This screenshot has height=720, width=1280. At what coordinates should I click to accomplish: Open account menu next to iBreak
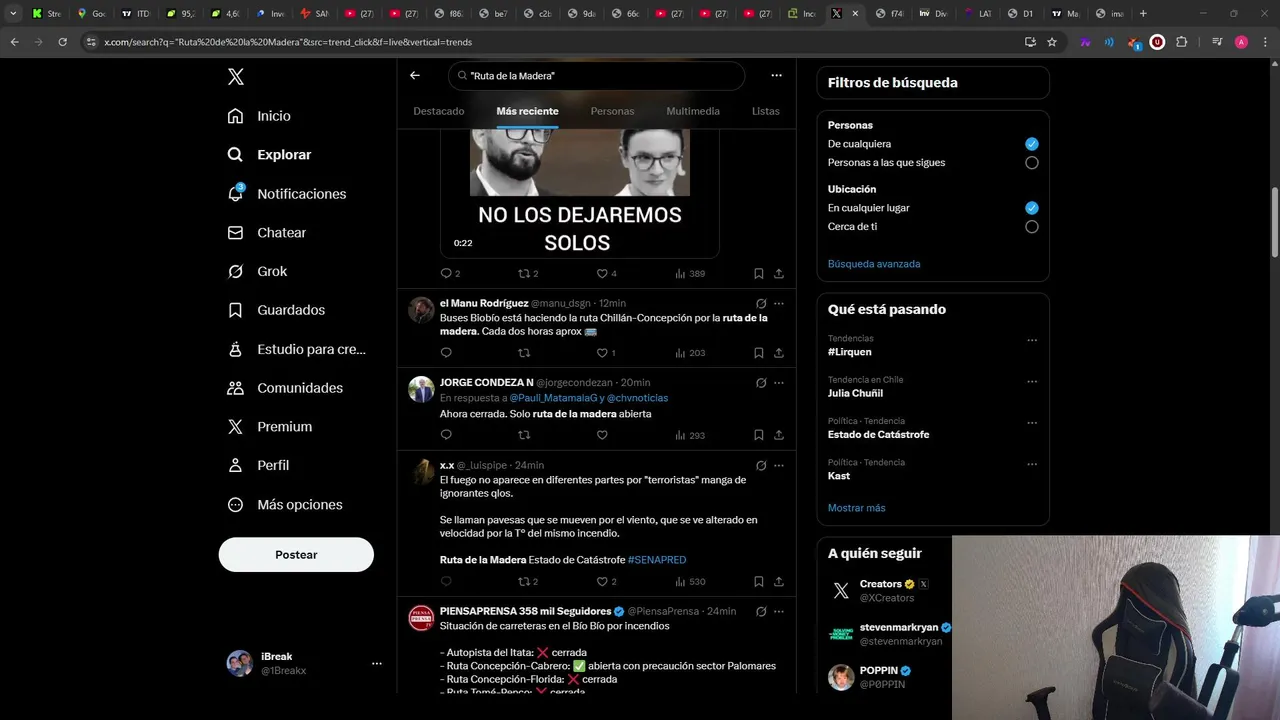coord(377,663)
